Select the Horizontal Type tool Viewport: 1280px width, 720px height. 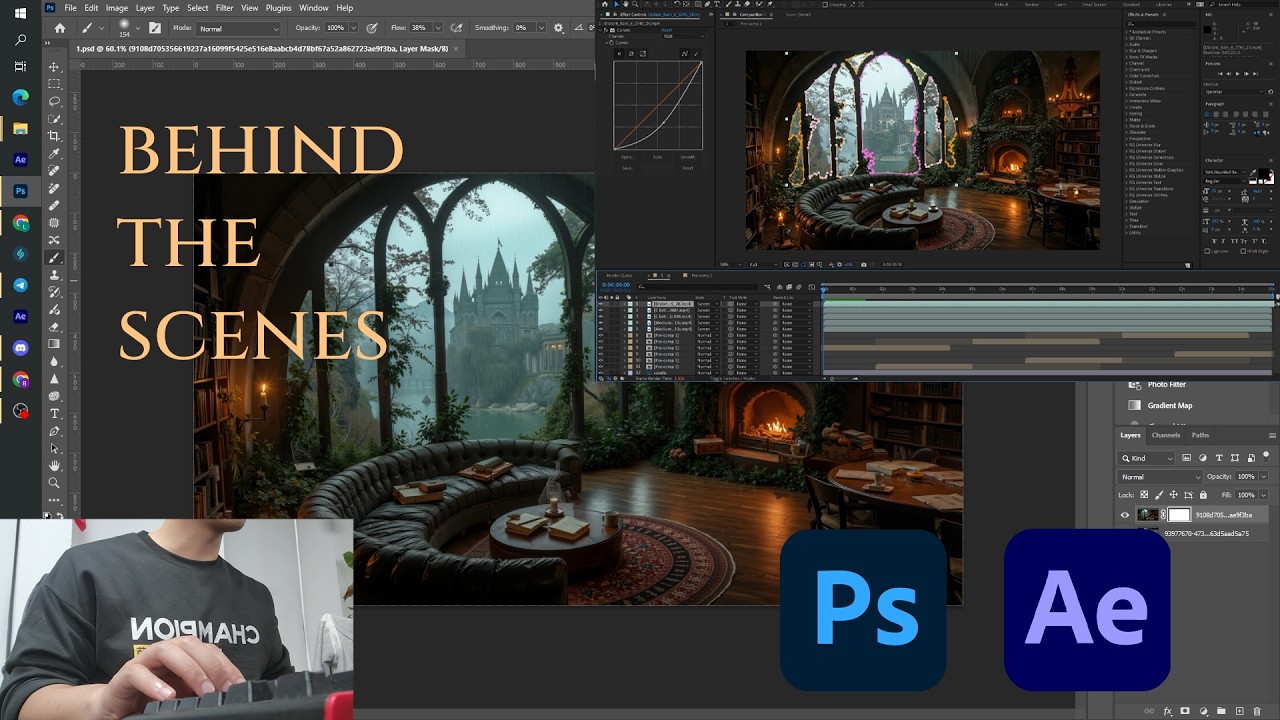pyautogui.click(x=55, y=413)
